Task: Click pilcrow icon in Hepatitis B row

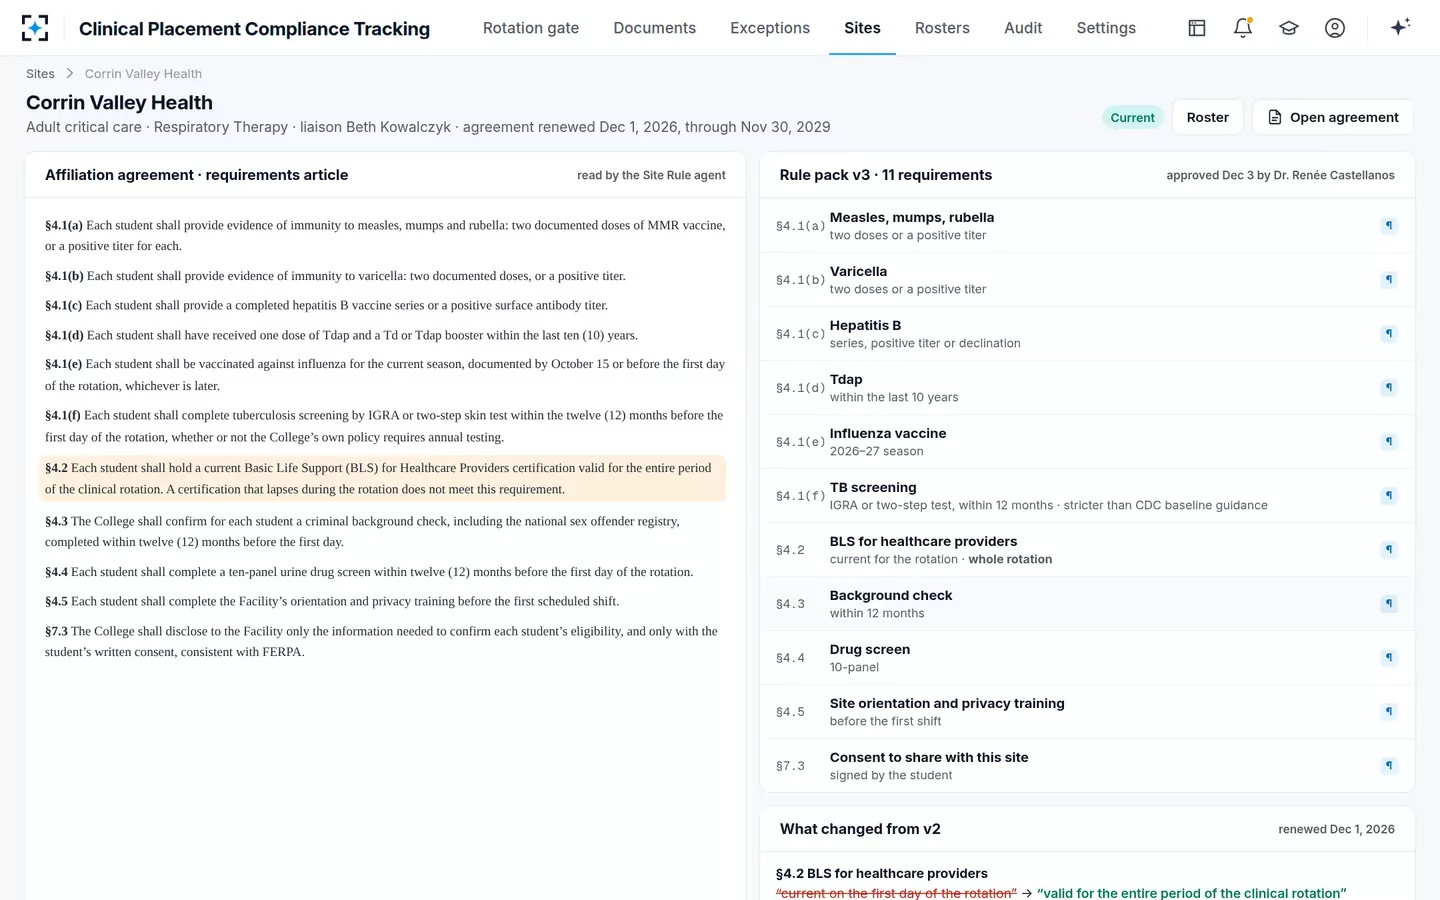Action: pyautogui.click(x=1389, y=334)
